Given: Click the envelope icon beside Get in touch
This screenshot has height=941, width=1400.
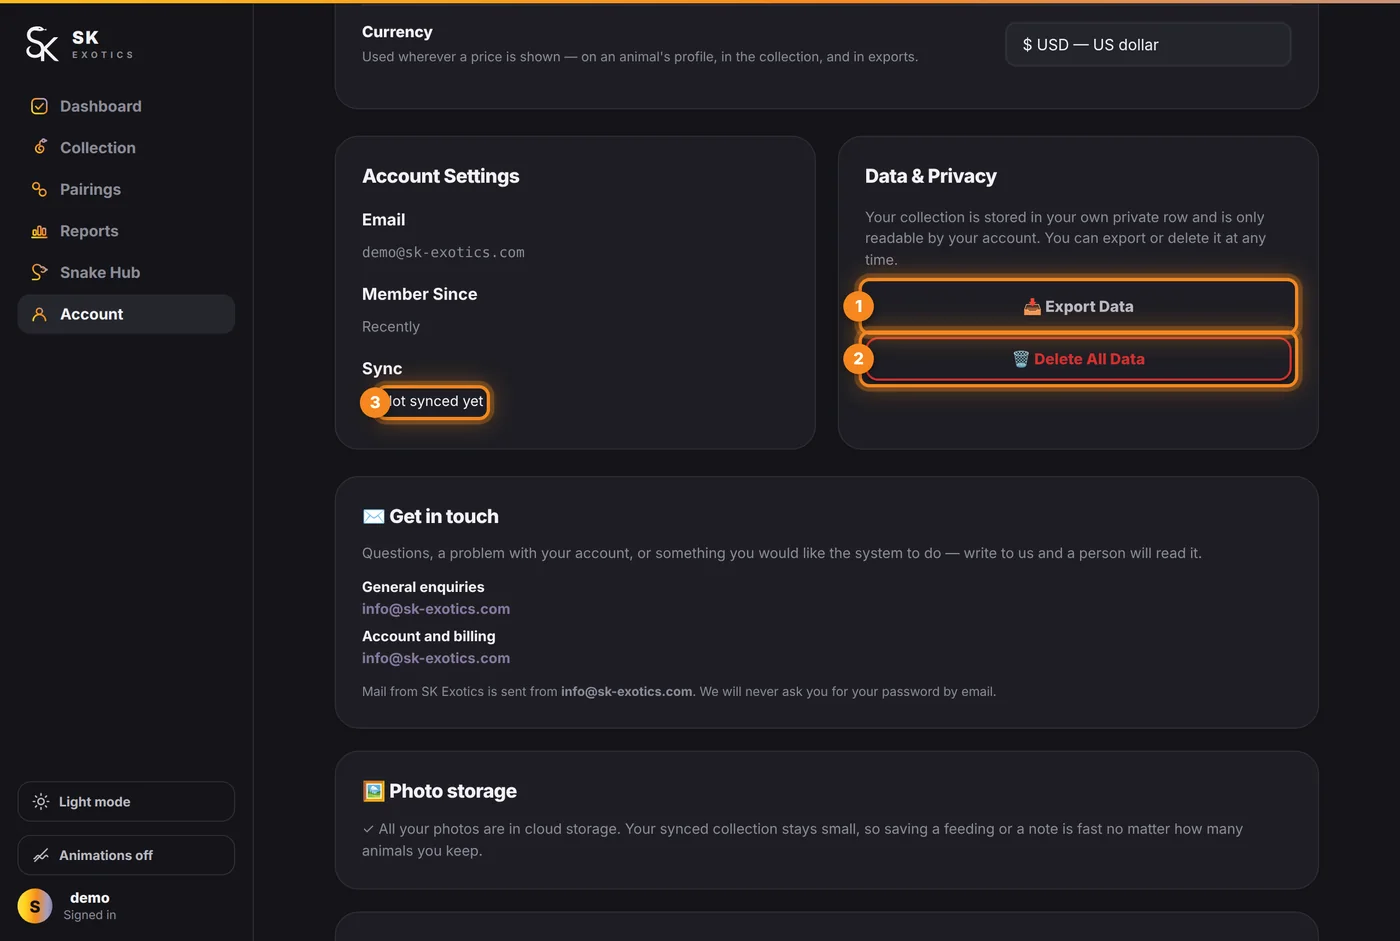Looking at the screenshot, I should click(373, 516).
